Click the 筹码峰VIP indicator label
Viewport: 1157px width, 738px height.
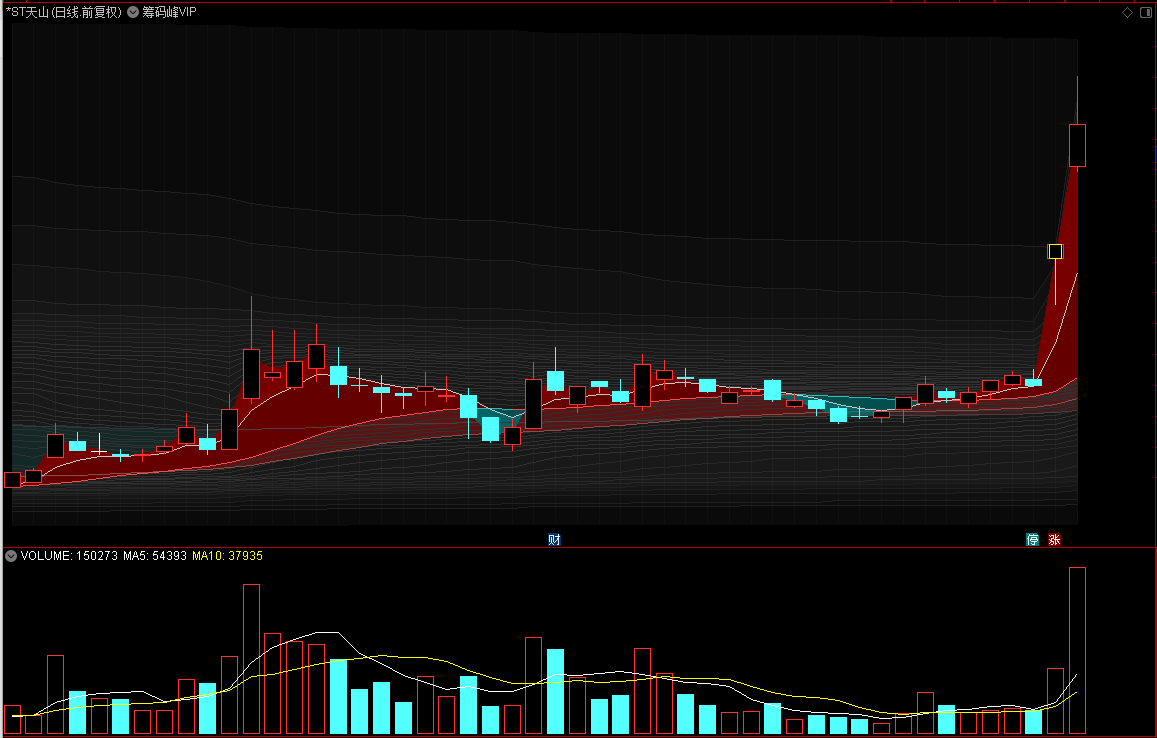click(169, 12)
